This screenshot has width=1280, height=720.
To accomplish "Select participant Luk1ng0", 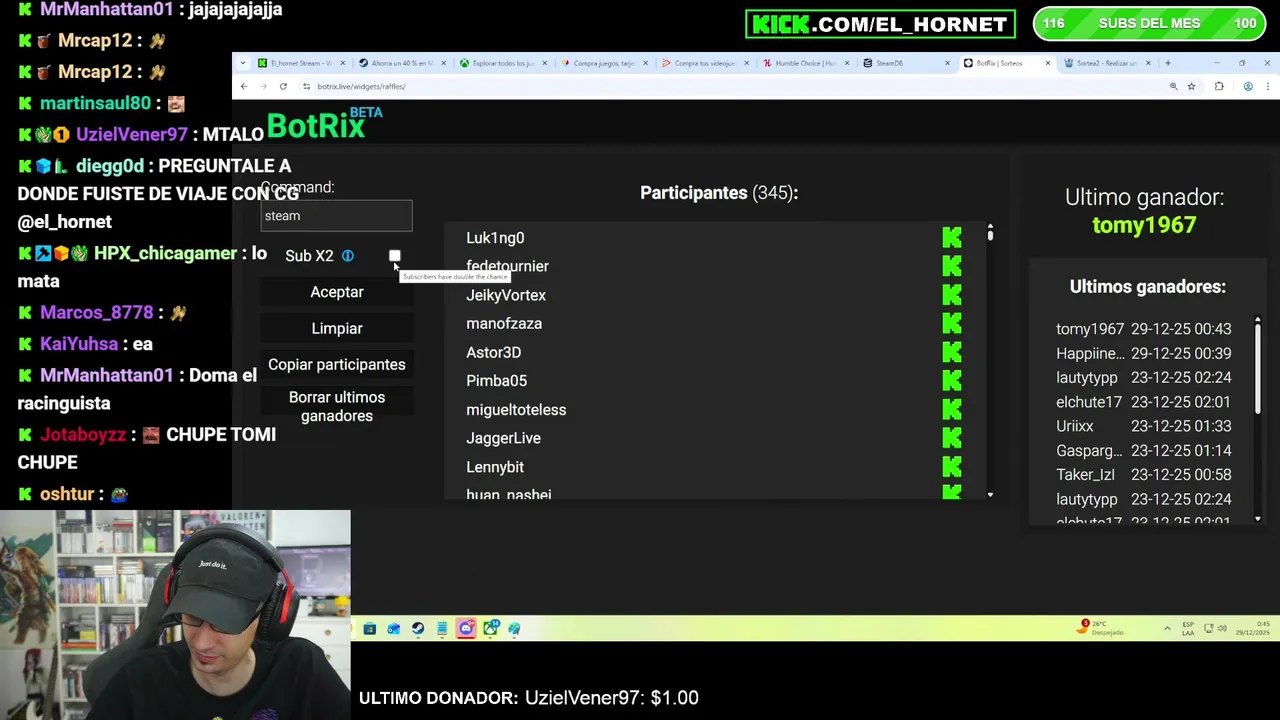I will coord(495,238).
